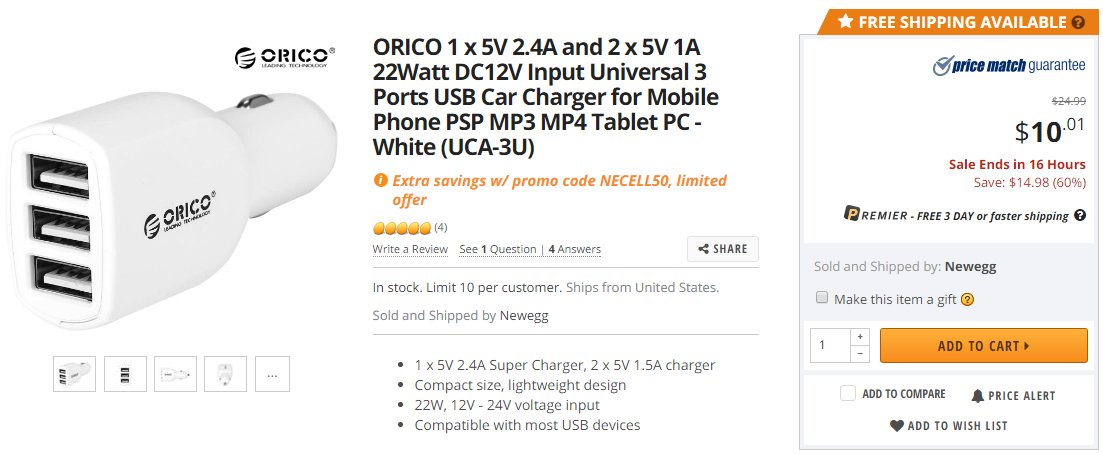
Task: Click the Price Alert bell icon
Action: [x=978, y=396]
